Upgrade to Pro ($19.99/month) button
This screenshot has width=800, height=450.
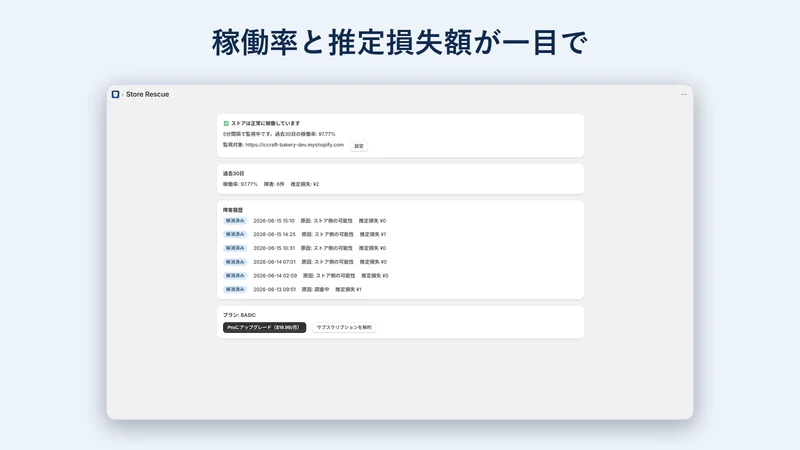pos(264,328)
